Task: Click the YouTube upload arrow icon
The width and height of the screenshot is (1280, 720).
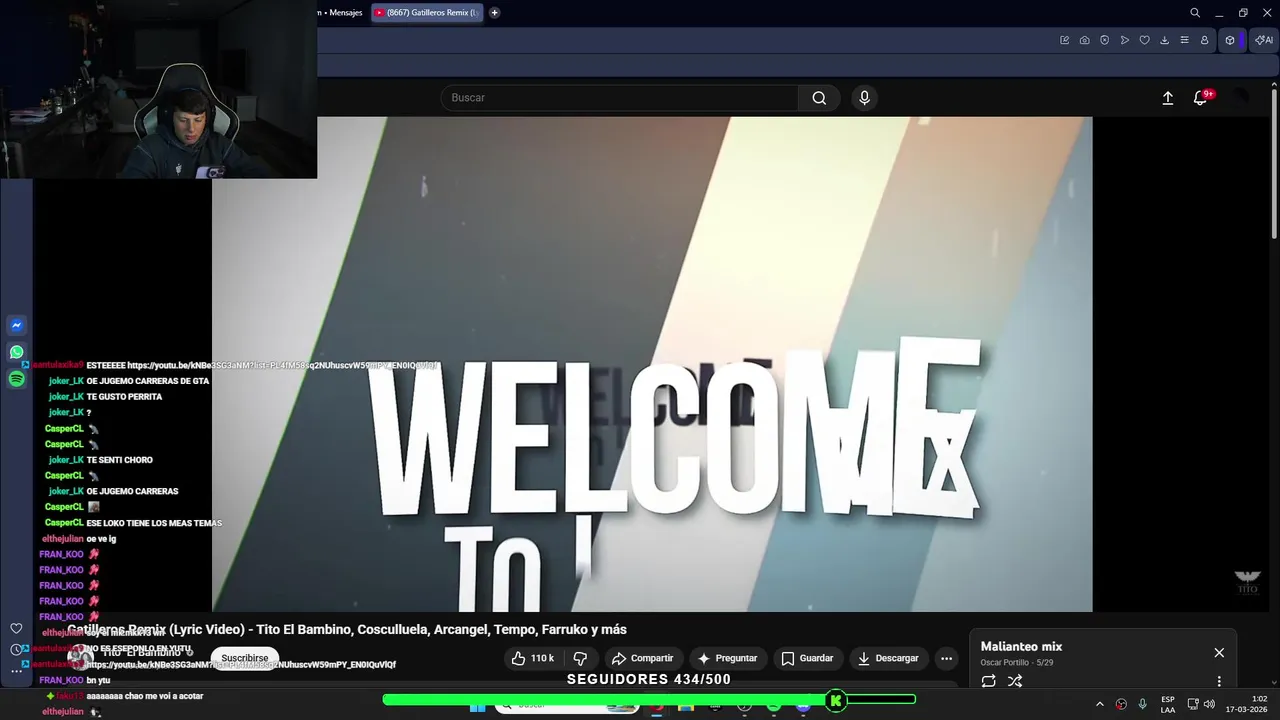Action: (1167, 98)
